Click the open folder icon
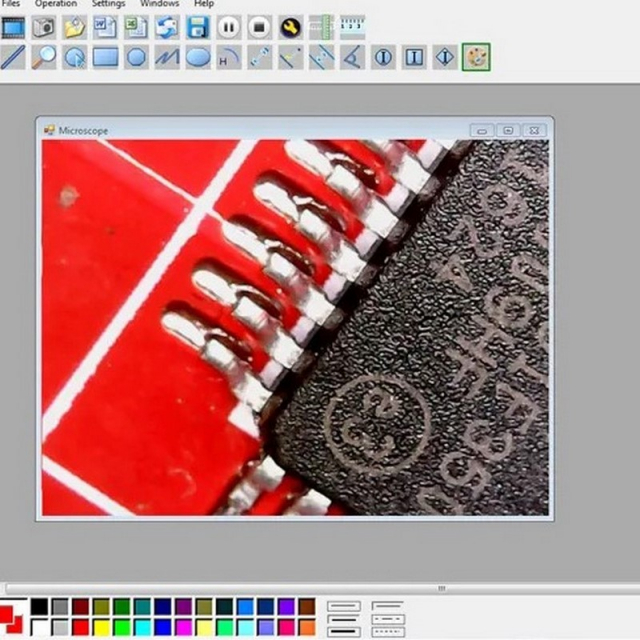This screenshot has height=640, width=640. pyautogui.click(x=74, y=28)
